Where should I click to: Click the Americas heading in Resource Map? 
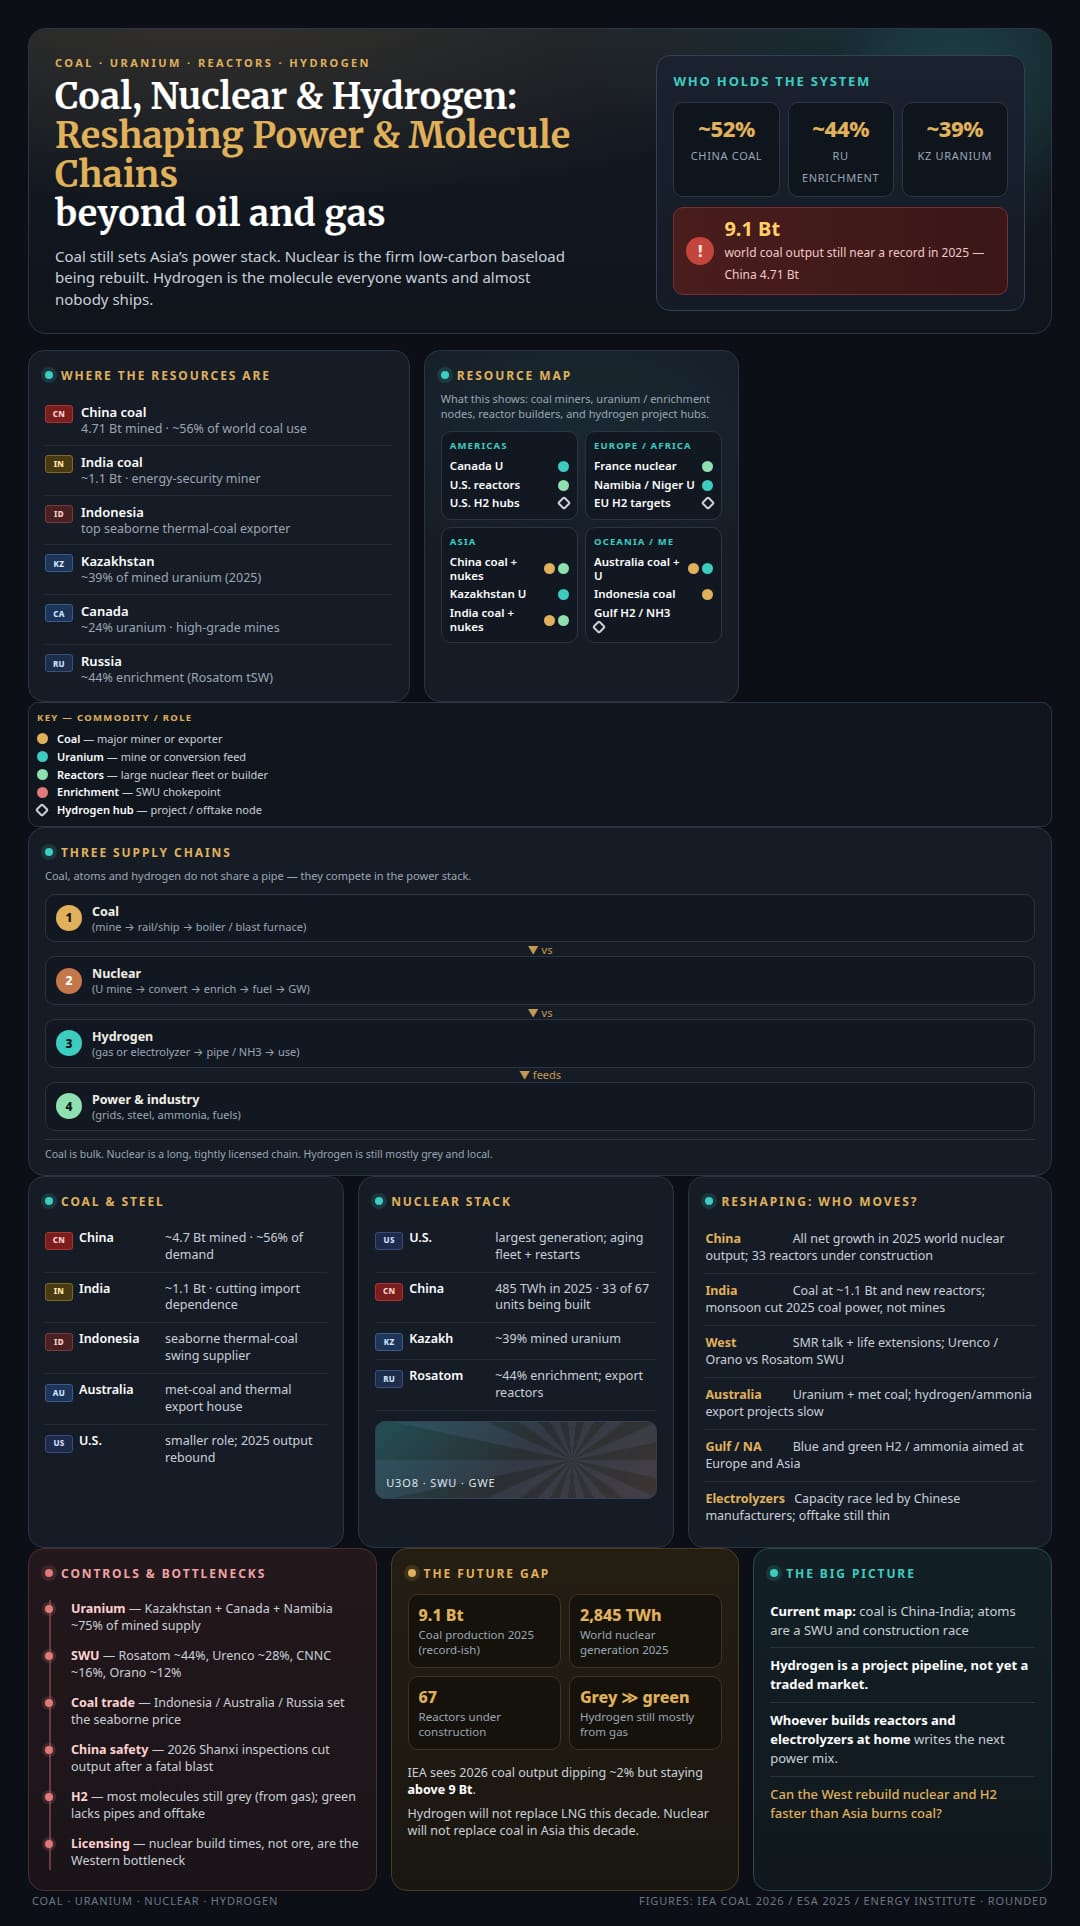(x=478, y=446)
